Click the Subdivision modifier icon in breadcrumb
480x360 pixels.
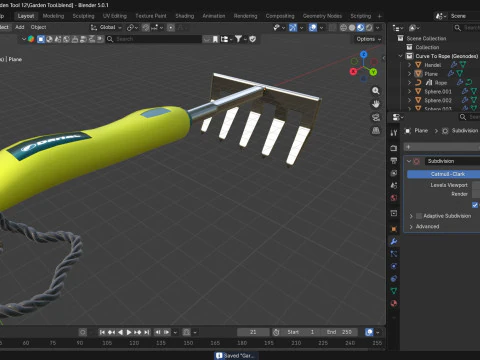click(445, 131)
